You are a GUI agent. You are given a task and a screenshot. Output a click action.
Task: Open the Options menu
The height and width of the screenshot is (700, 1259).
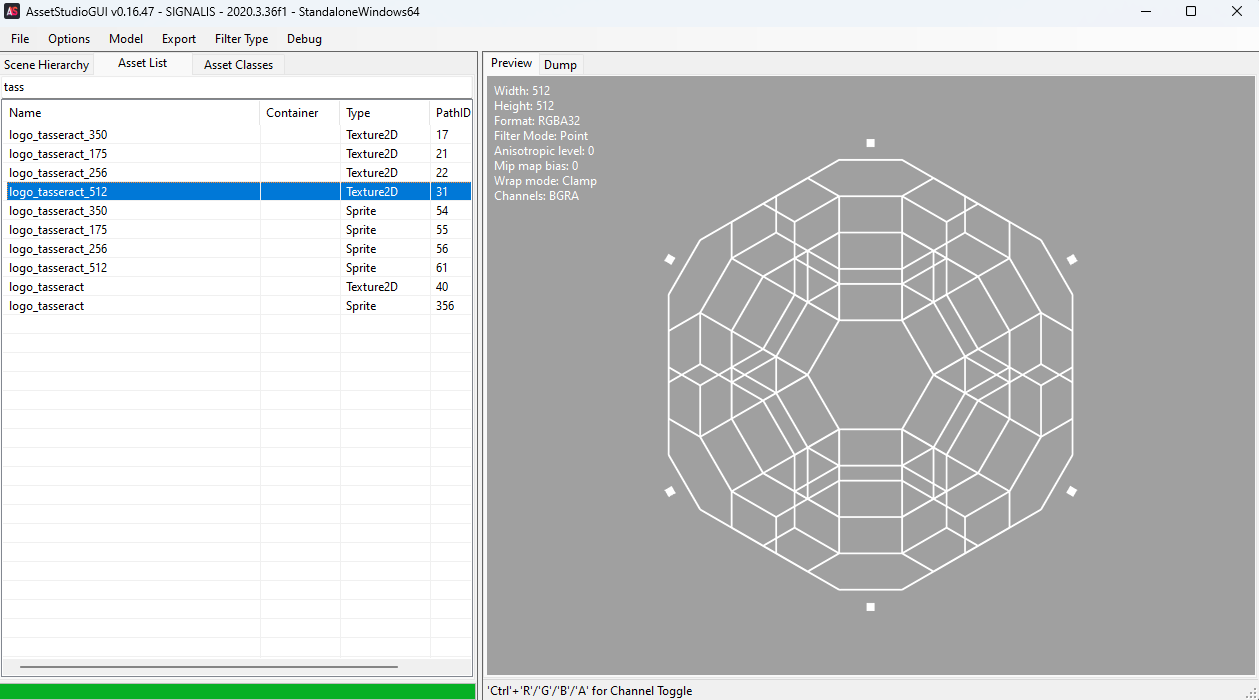click(69, 39)
